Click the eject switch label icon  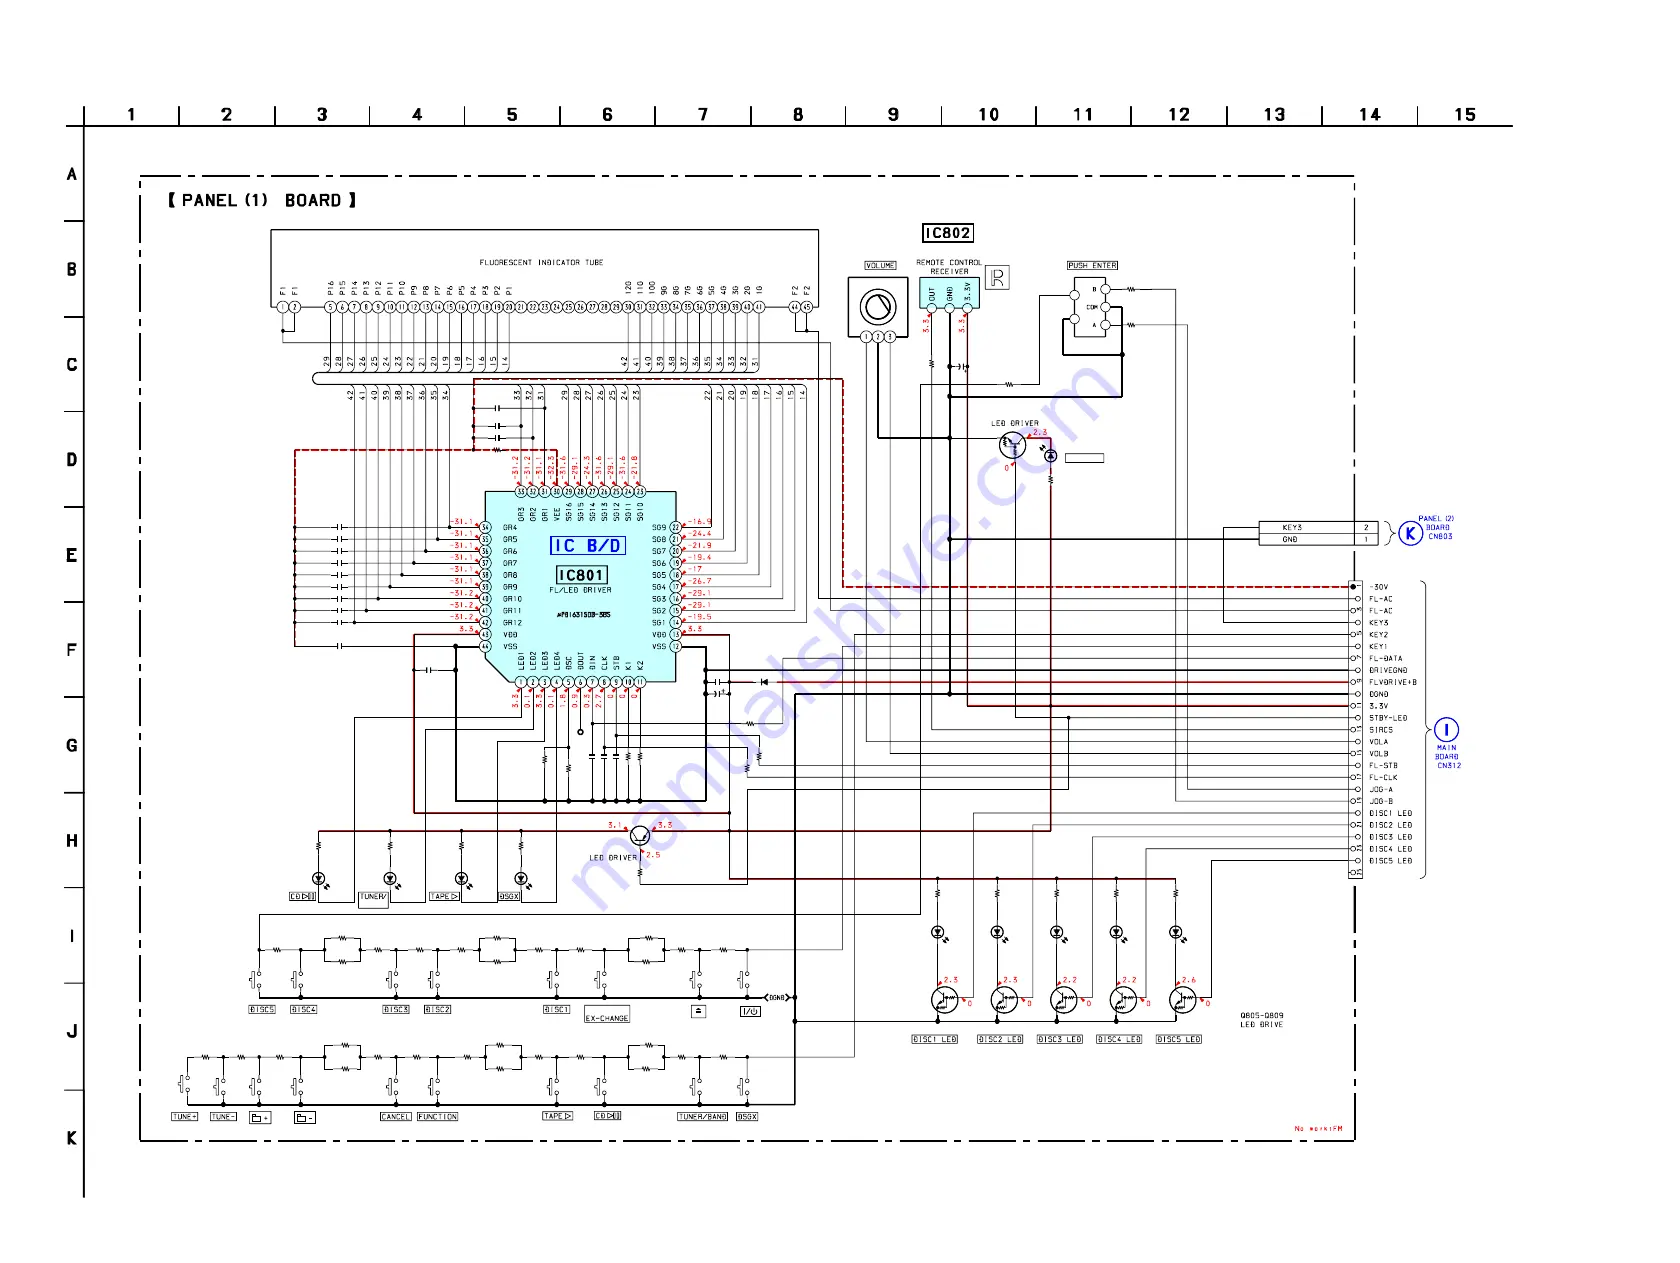click(x=699, y=1011)
